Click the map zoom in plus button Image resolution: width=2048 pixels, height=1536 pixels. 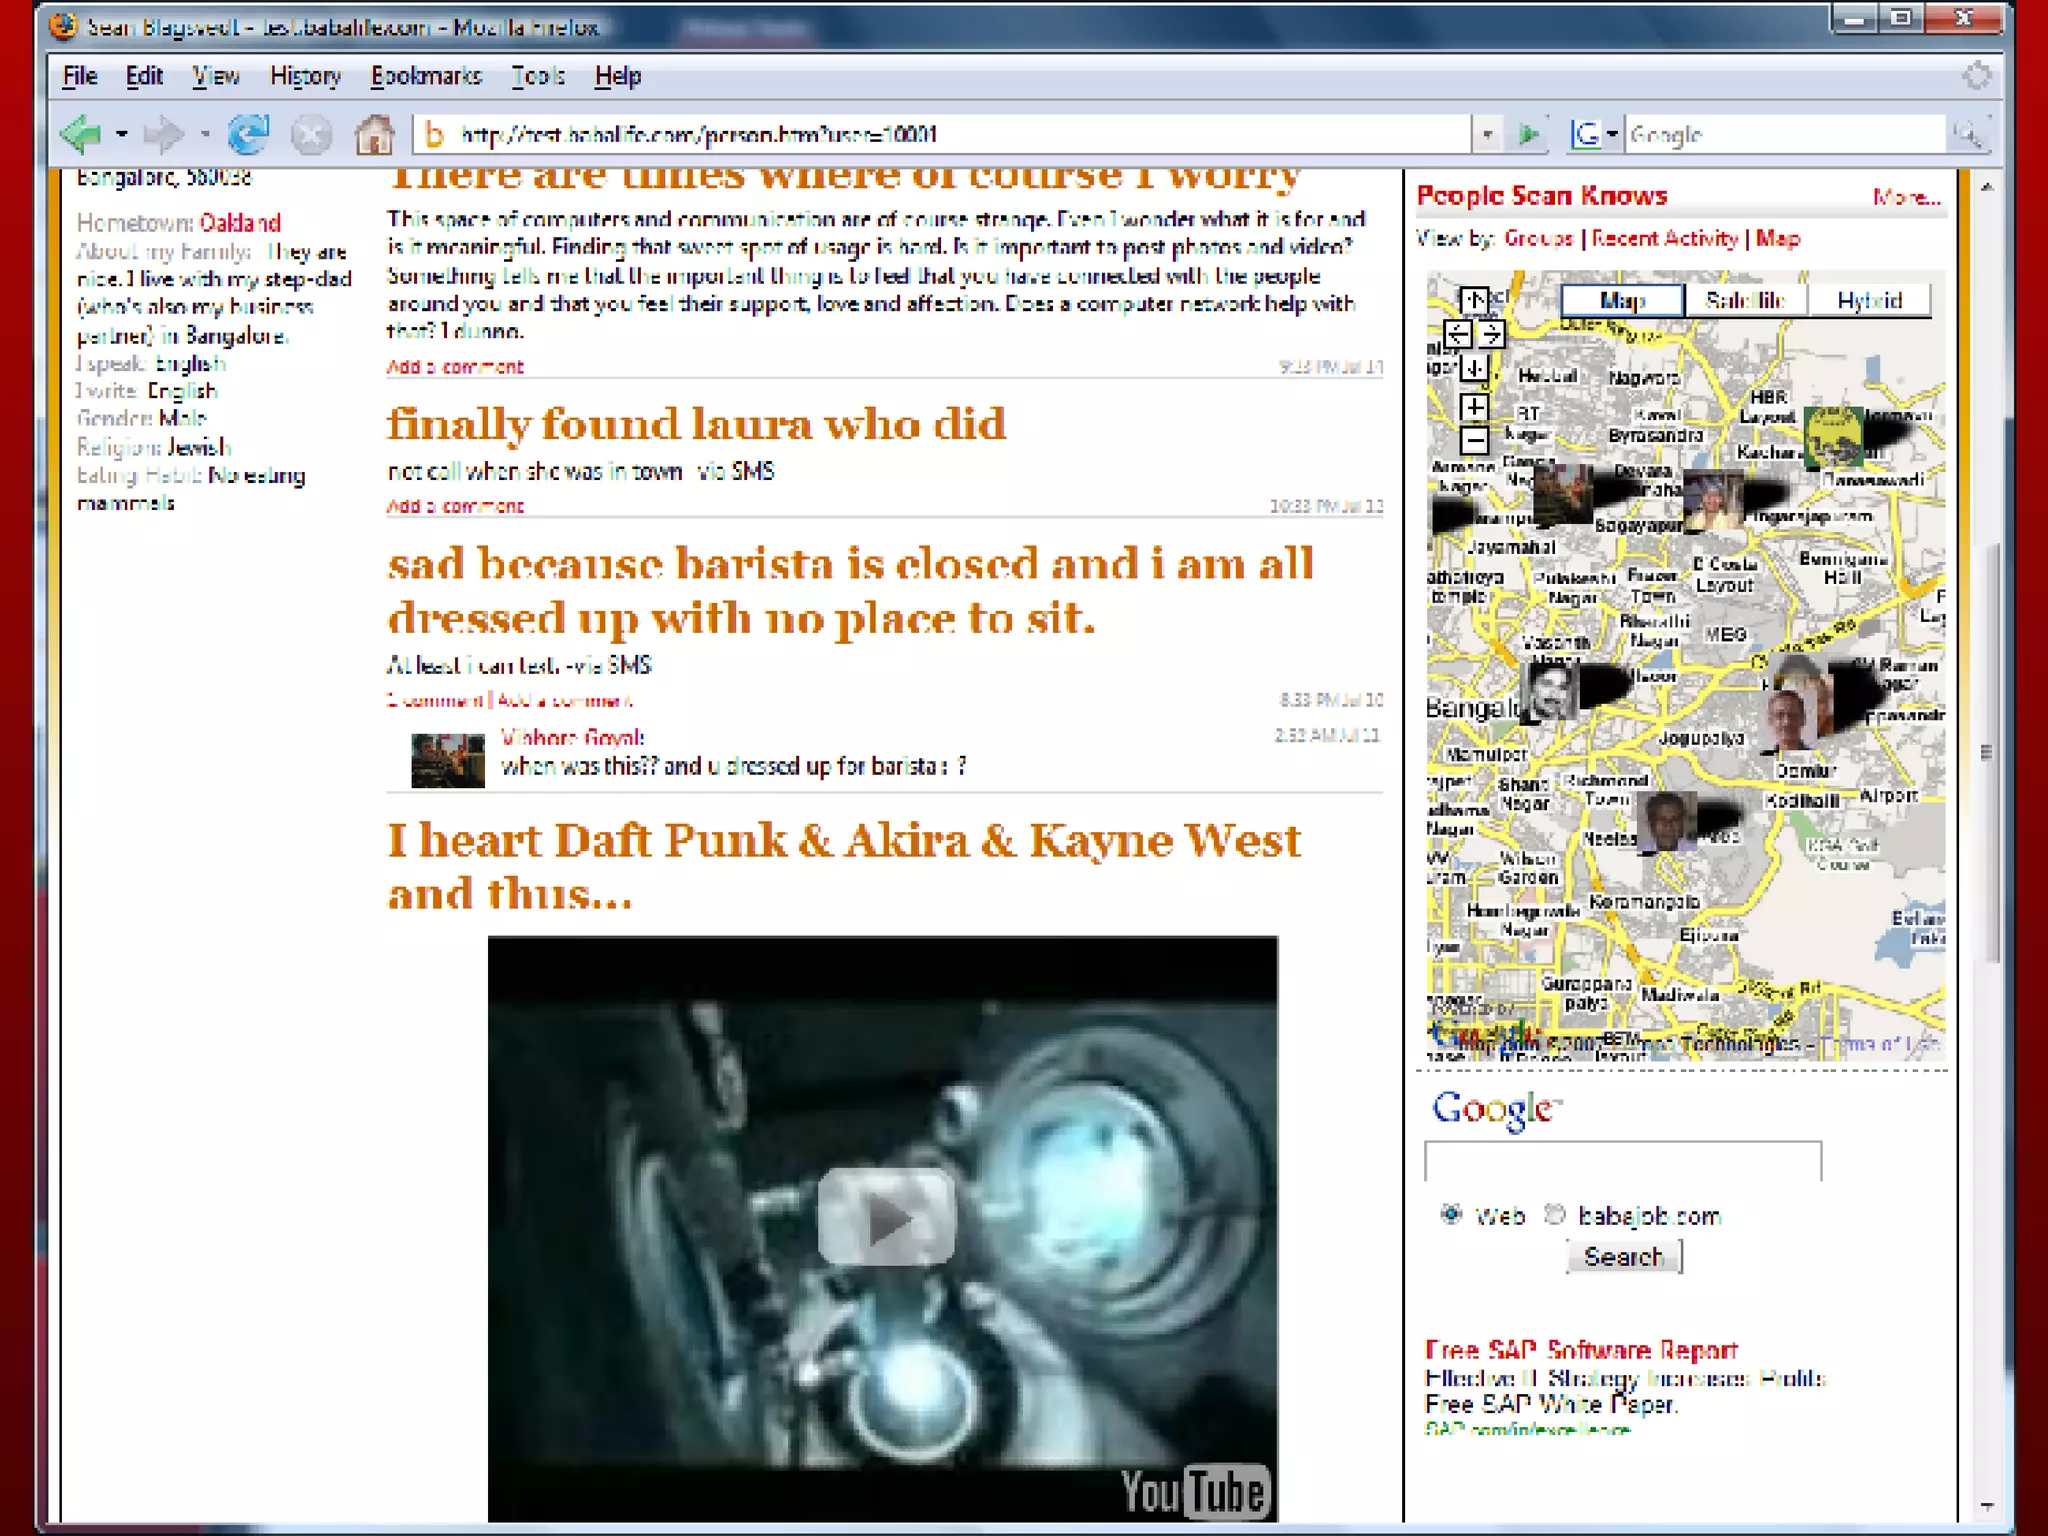1474,407
